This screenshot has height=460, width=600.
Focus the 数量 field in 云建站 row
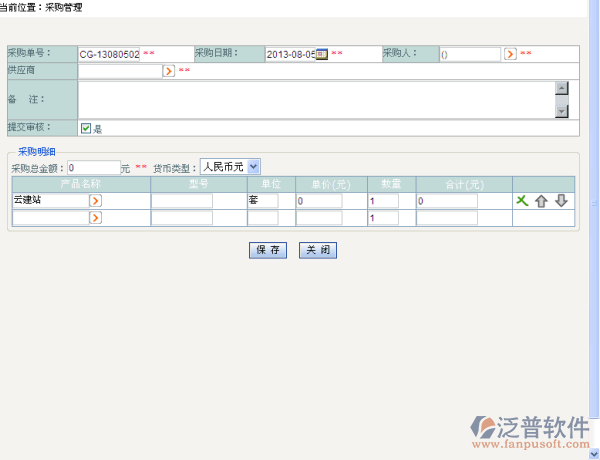pos(384,201)
